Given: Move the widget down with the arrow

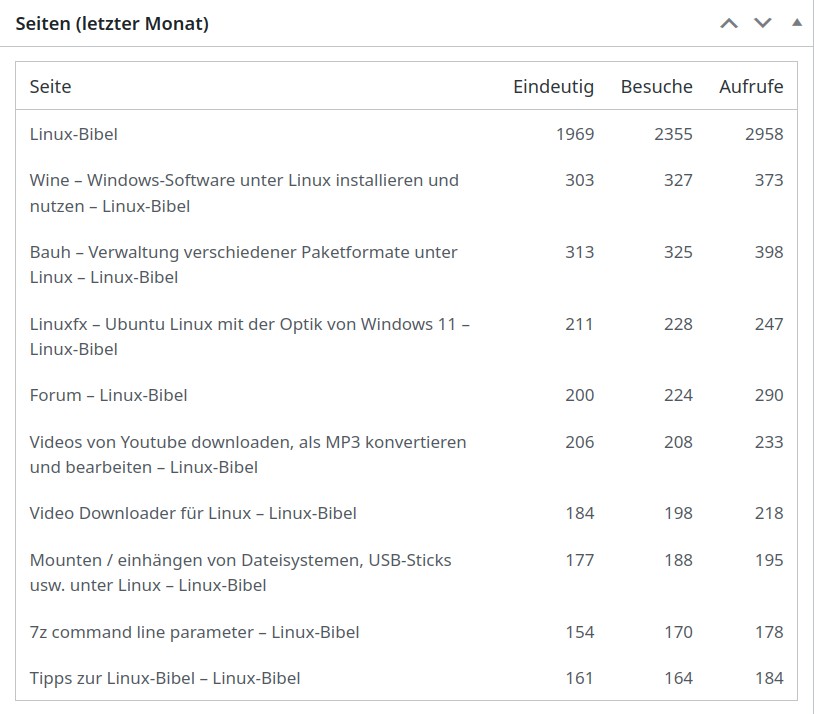Looking at the screenshot, I should (763, 23).
